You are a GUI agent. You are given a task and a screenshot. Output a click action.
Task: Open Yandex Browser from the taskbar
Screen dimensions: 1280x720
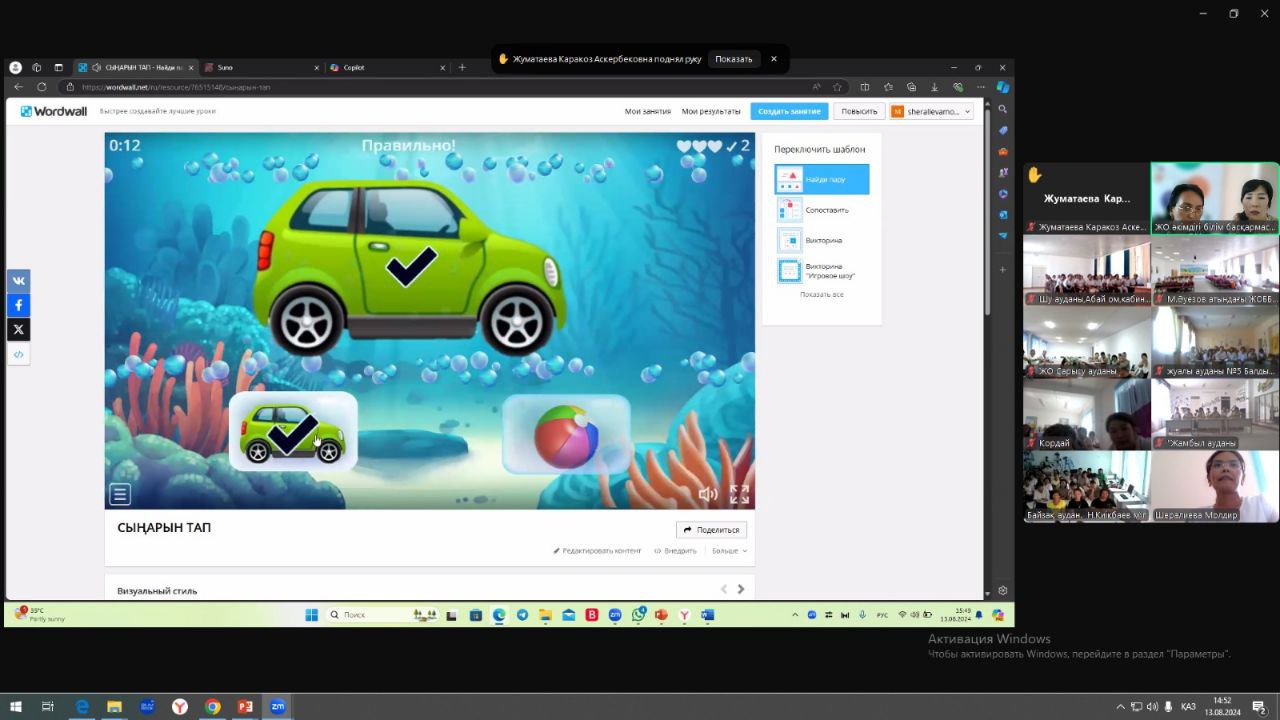179,706
